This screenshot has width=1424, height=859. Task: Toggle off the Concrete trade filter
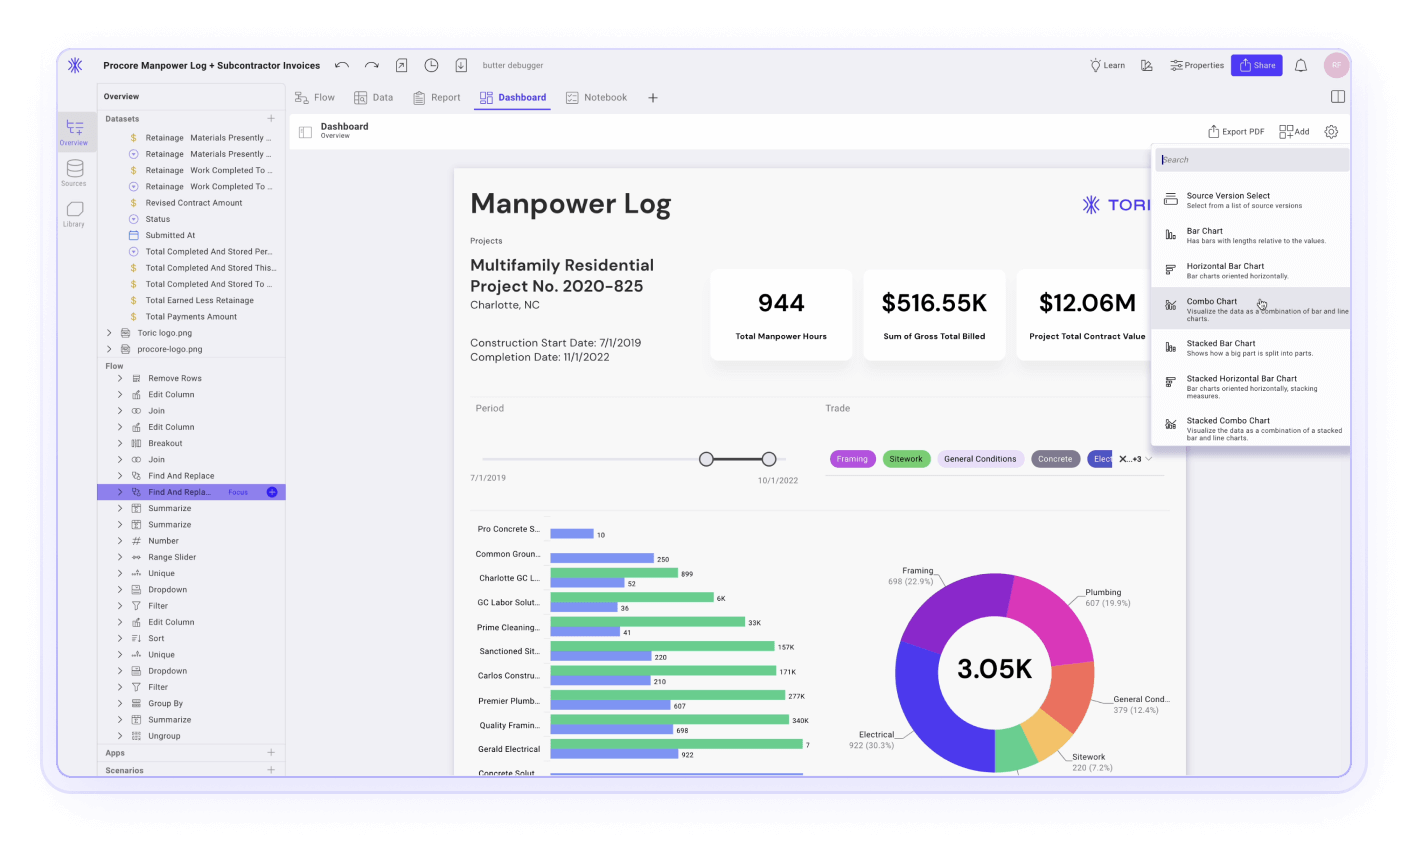coord(1055,458)
